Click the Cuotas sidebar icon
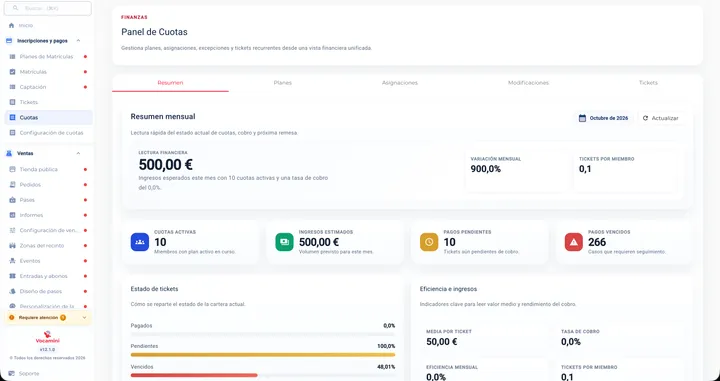This screenshot has height=381, width=720. (12, 118)
